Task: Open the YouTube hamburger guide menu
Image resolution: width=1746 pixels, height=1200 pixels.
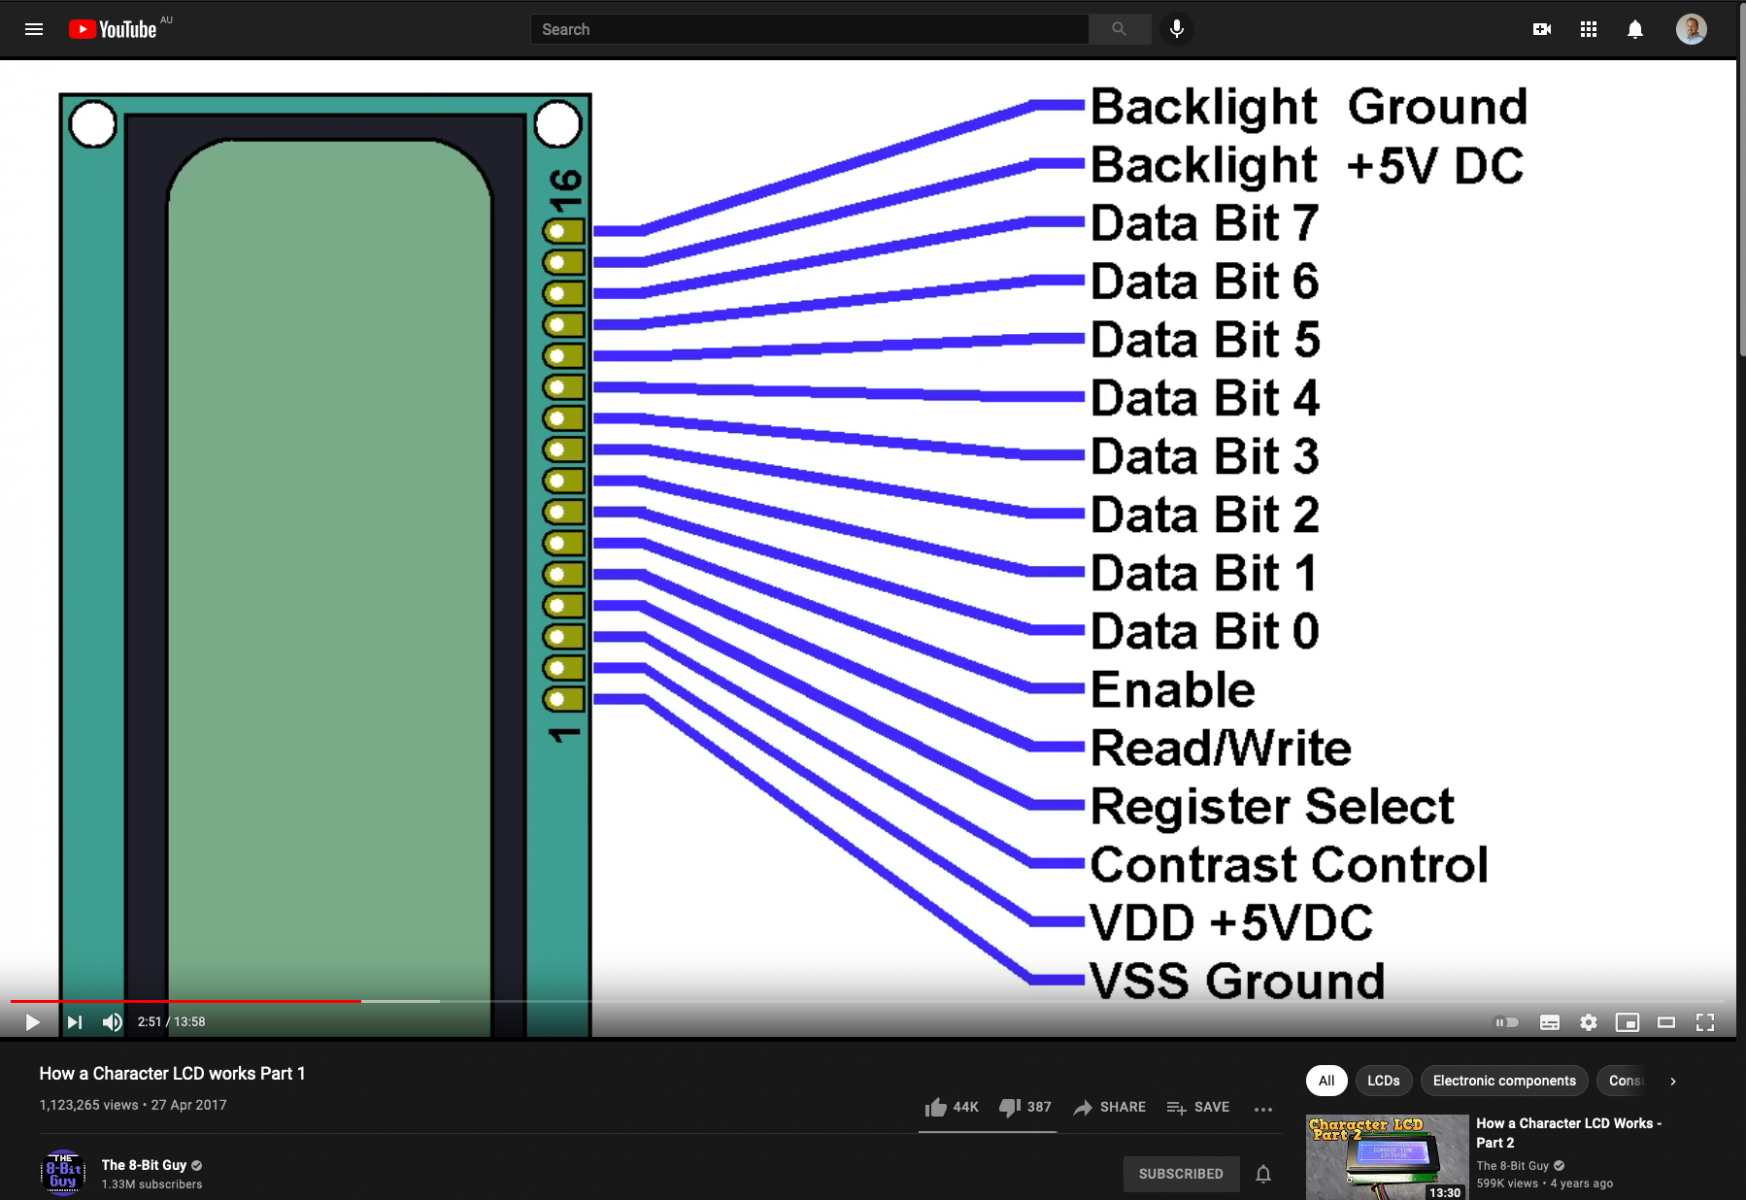Action: pos(34,29)
